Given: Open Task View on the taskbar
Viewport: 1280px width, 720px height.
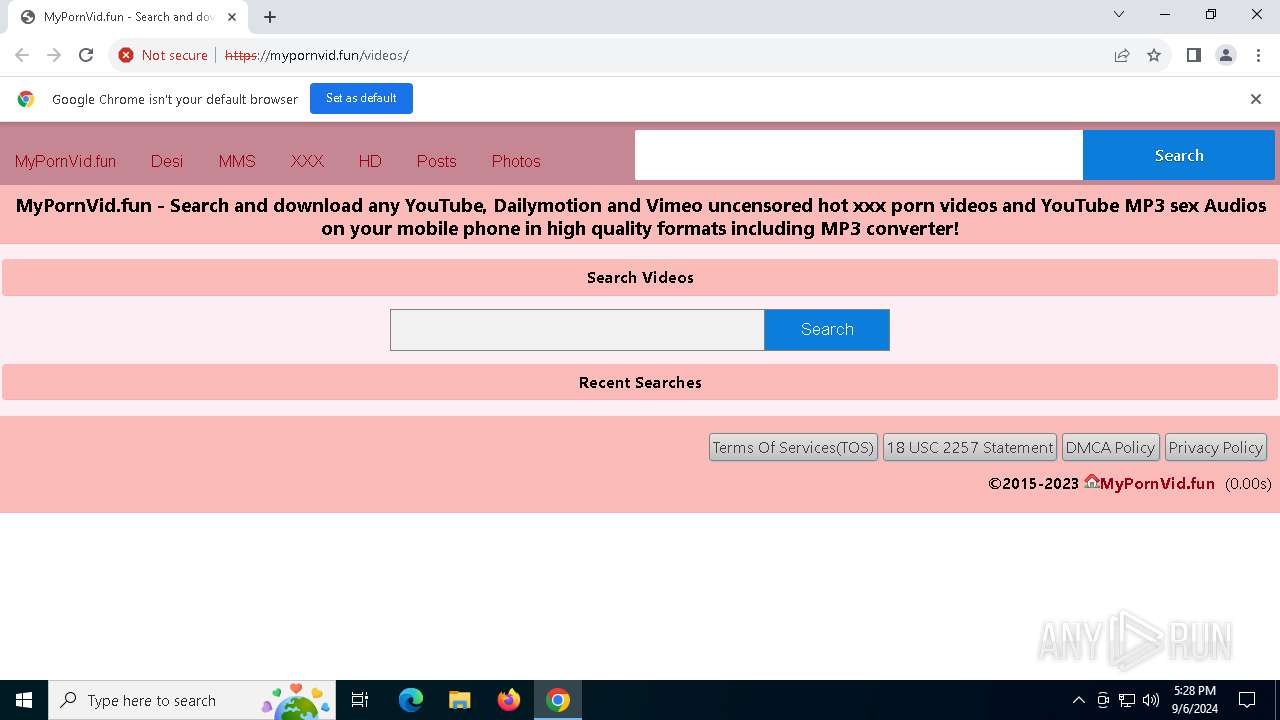Looking at the screenshot, I should point(361,700).
